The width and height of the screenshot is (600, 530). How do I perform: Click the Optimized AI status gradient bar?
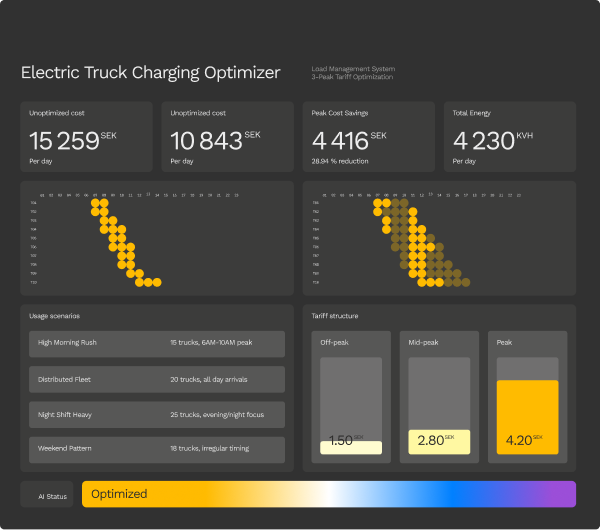(x=328, y=494)
